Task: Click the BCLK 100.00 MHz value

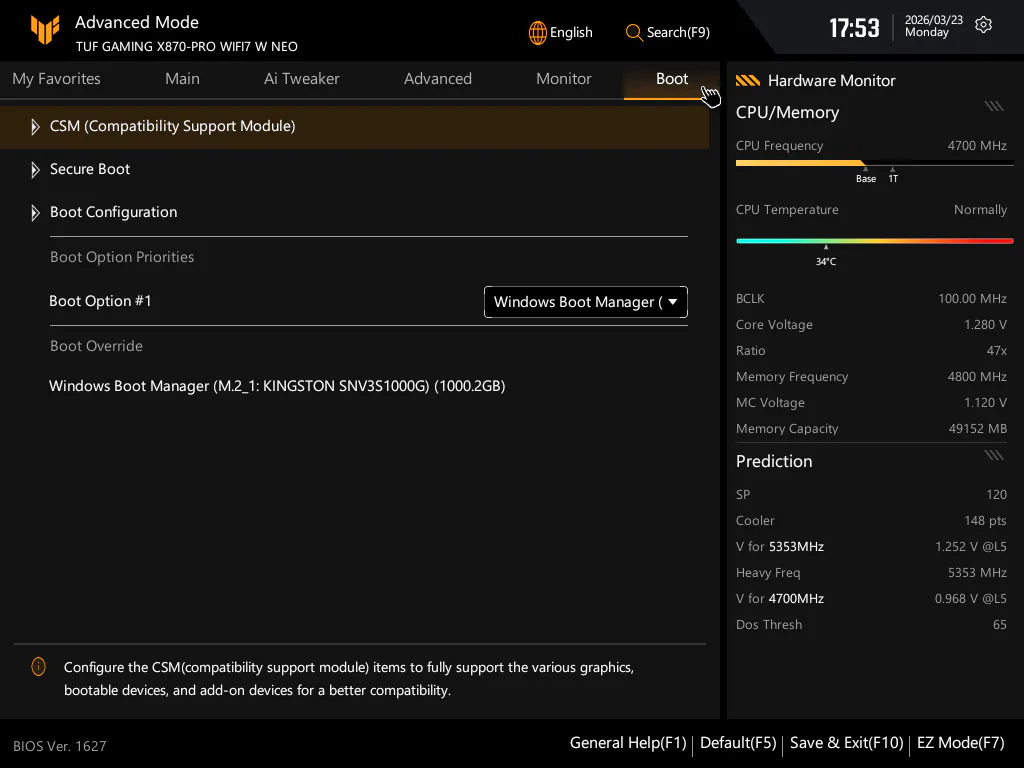Action: point(972,298)
